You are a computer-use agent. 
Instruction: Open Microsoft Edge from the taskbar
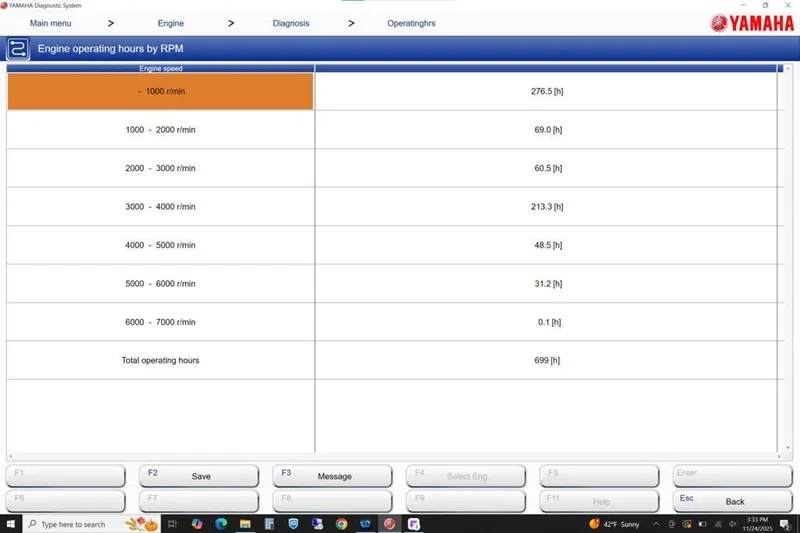click(x=221, y=523)
